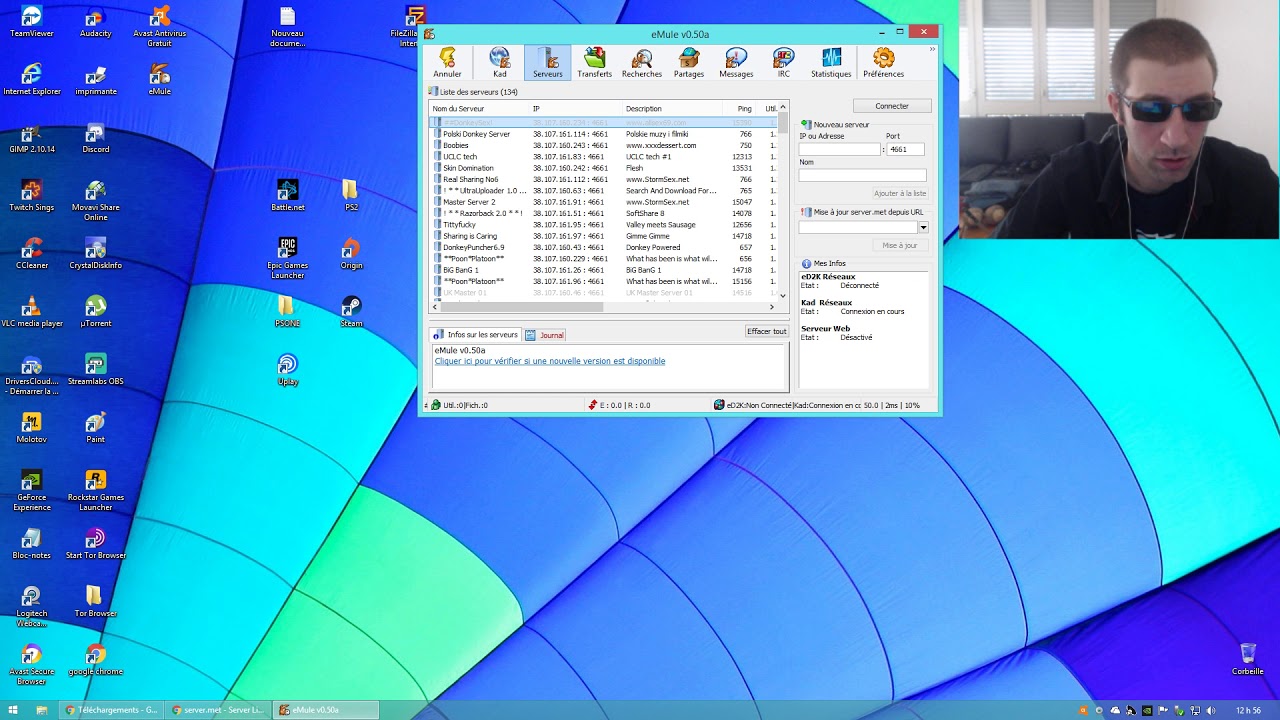
Task: Select the Avast Antivirus Gratuit desktop icon
Action: (159, 27)
